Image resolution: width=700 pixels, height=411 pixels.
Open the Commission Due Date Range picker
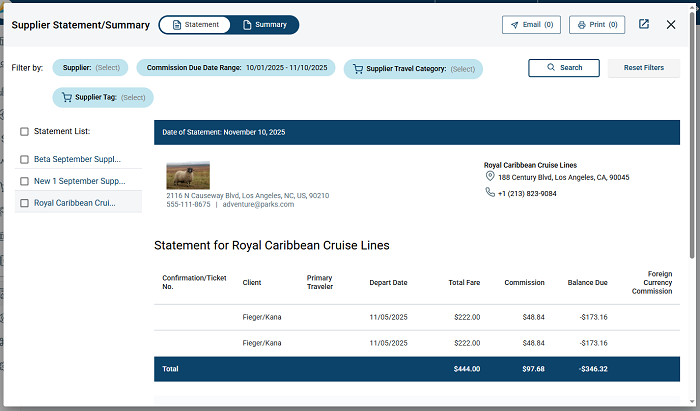[237, 68]
